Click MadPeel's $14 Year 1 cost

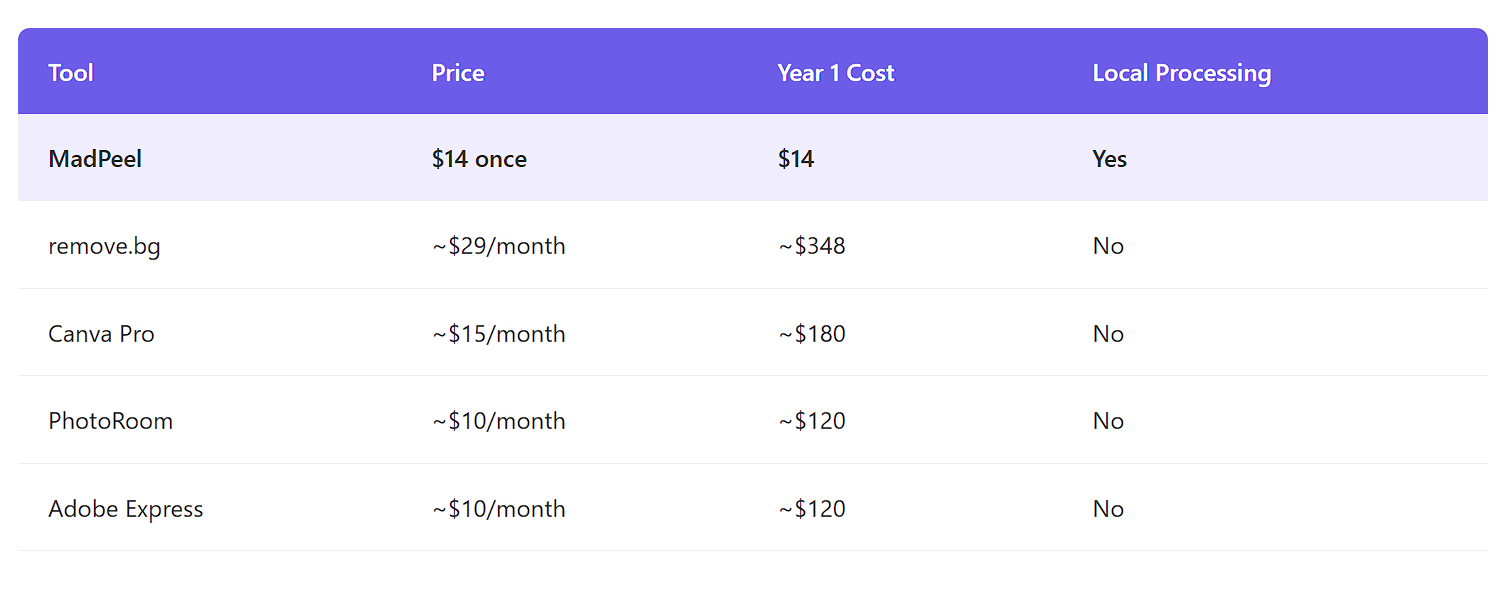796,159
